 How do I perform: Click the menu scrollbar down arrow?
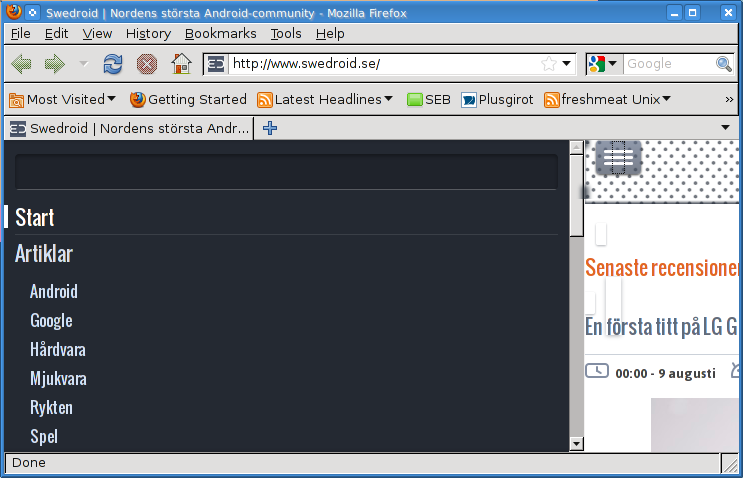(x=576, y=444)
